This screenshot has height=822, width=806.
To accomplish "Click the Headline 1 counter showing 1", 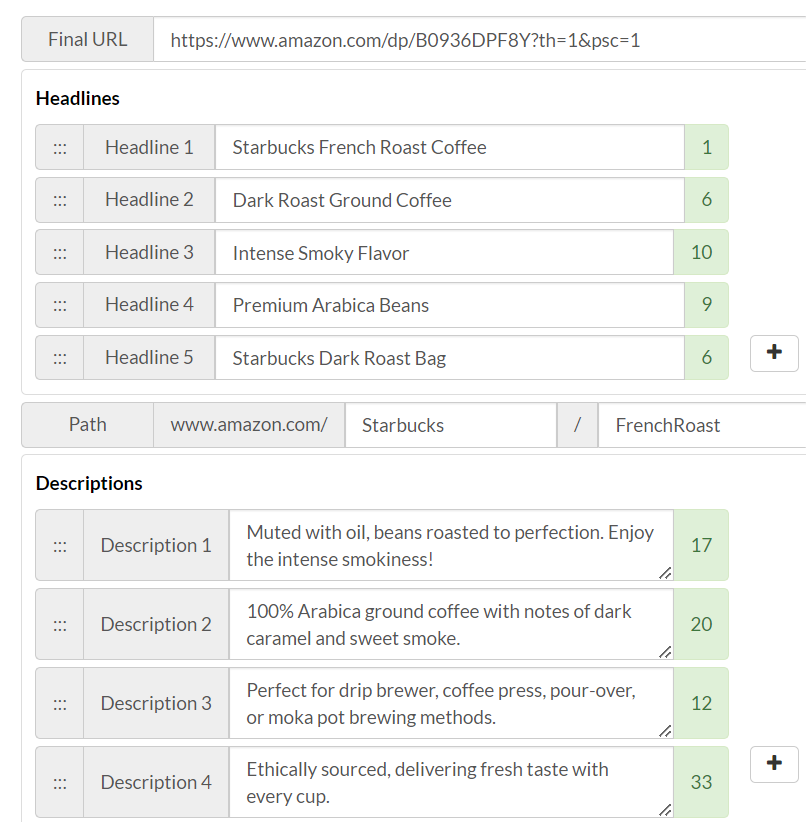I will [706, 147].
